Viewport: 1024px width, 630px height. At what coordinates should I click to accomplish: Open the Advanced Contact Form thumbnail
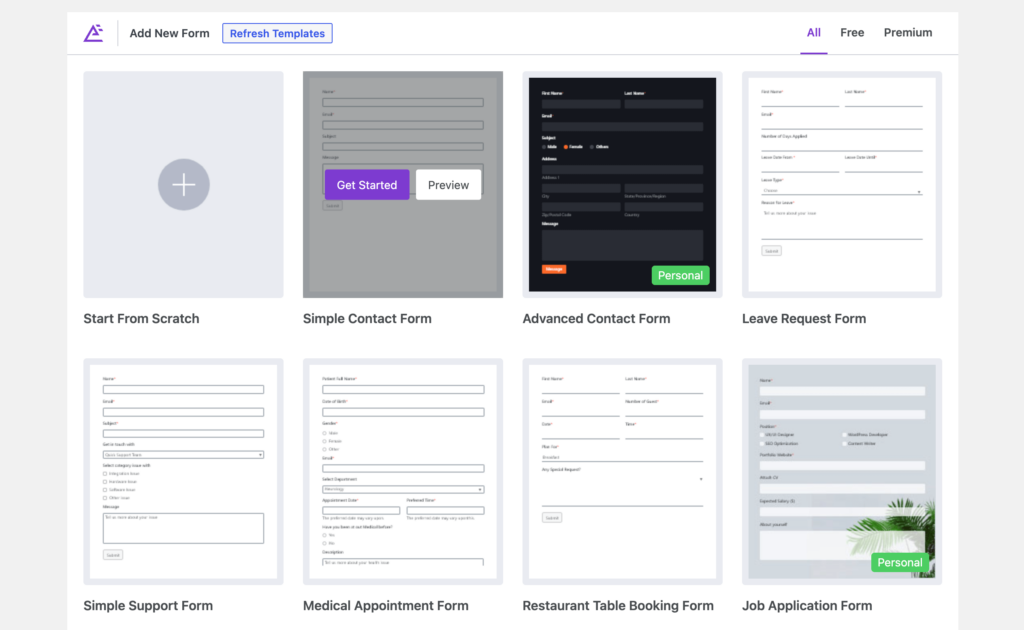coord(622,183)
